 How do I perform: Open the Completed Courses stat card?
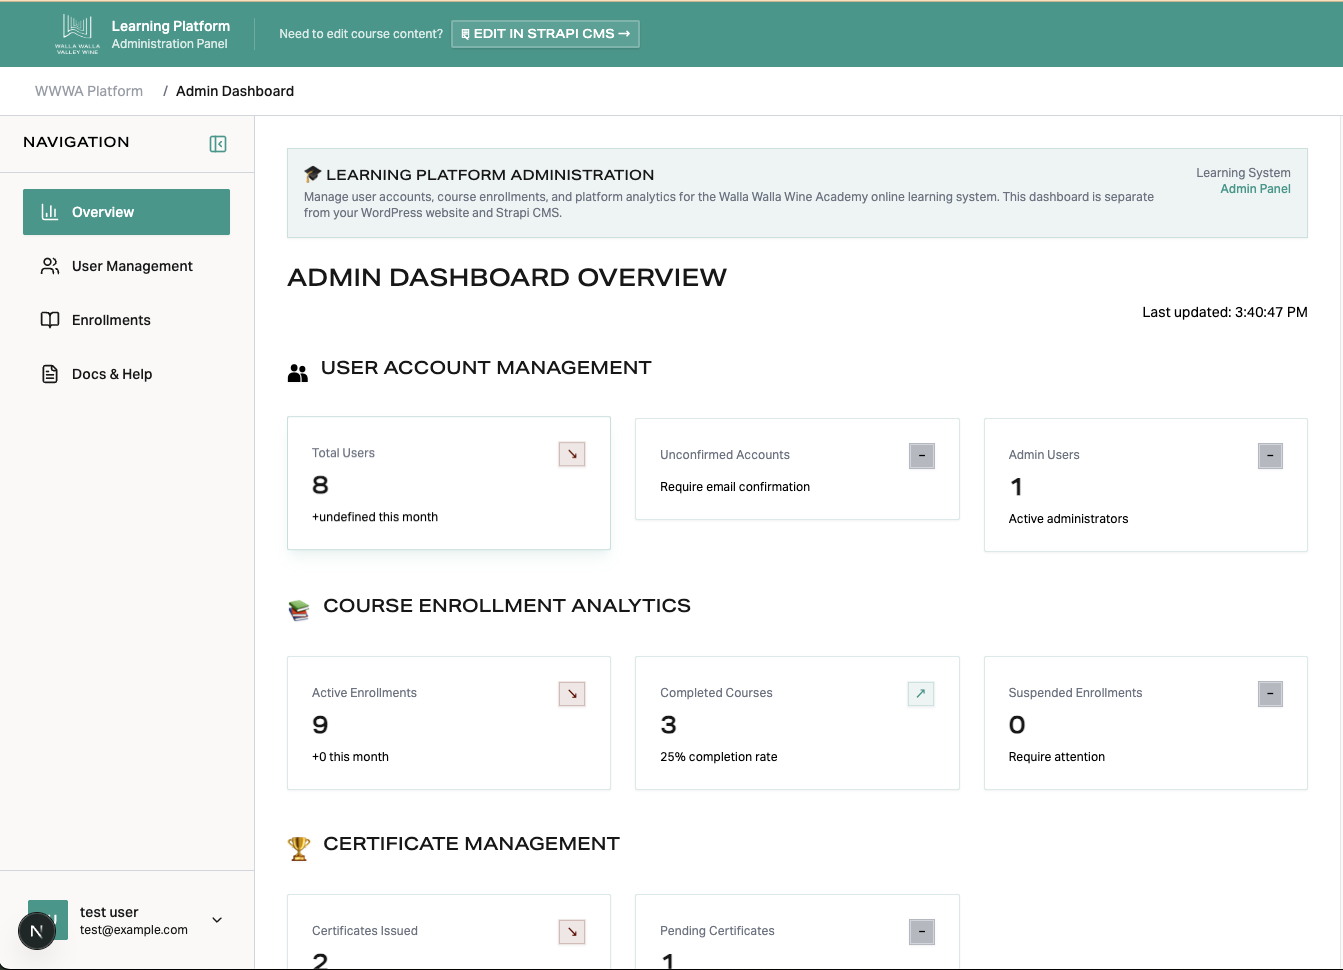tap(797, 723)
